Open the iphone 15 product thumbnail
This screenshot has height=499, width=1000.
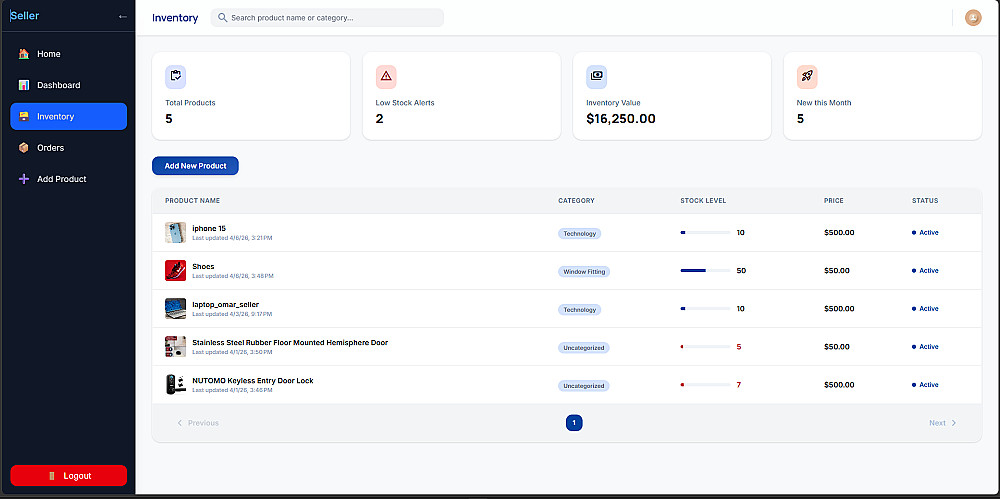[x=175, y=232]
